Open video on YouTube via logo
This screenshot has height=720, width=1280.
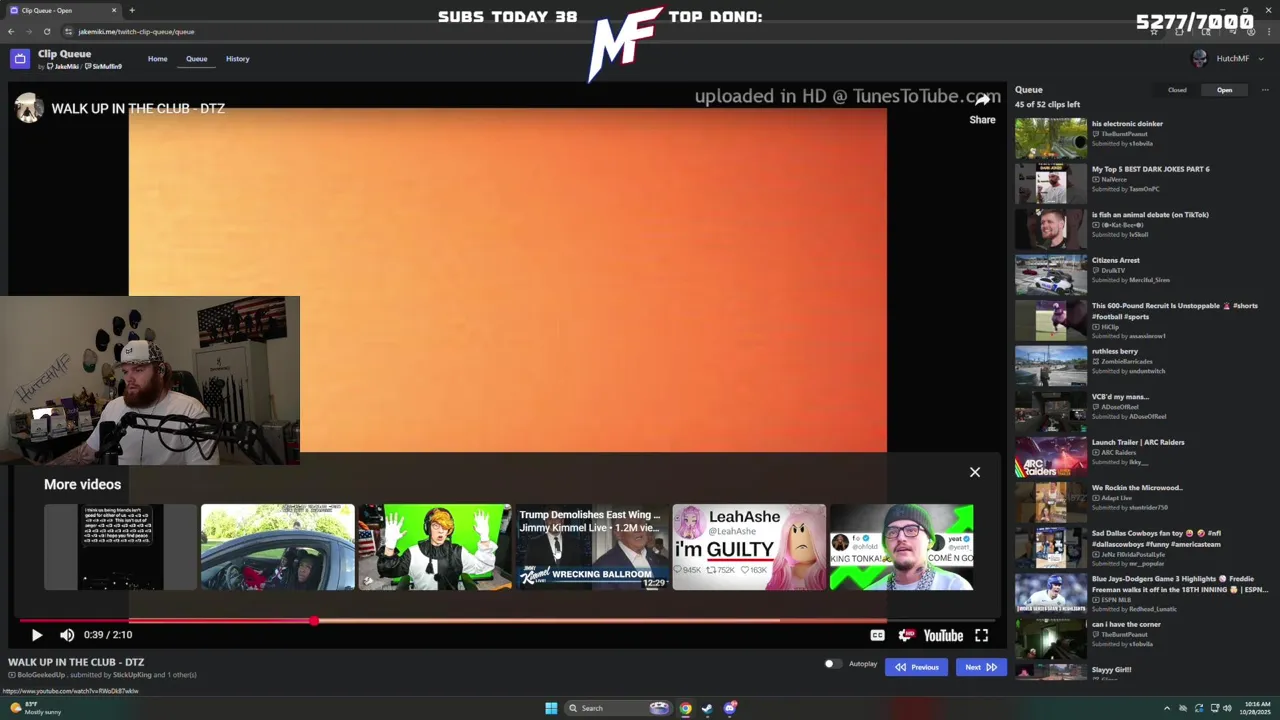click(943, 635)
